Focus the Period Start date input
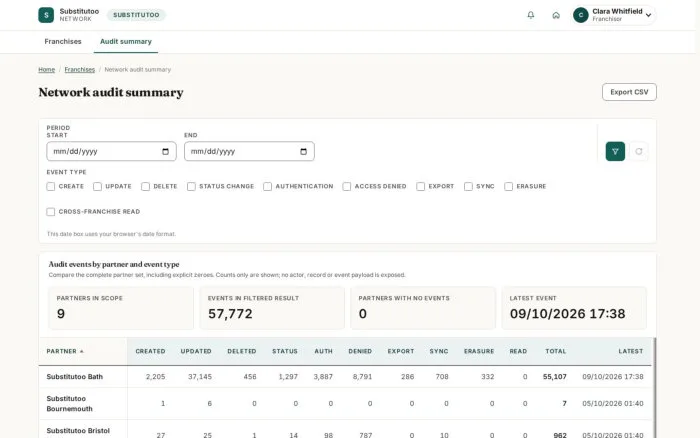The image size is (700, 438). pyautogui.click(x=111, y=151)
